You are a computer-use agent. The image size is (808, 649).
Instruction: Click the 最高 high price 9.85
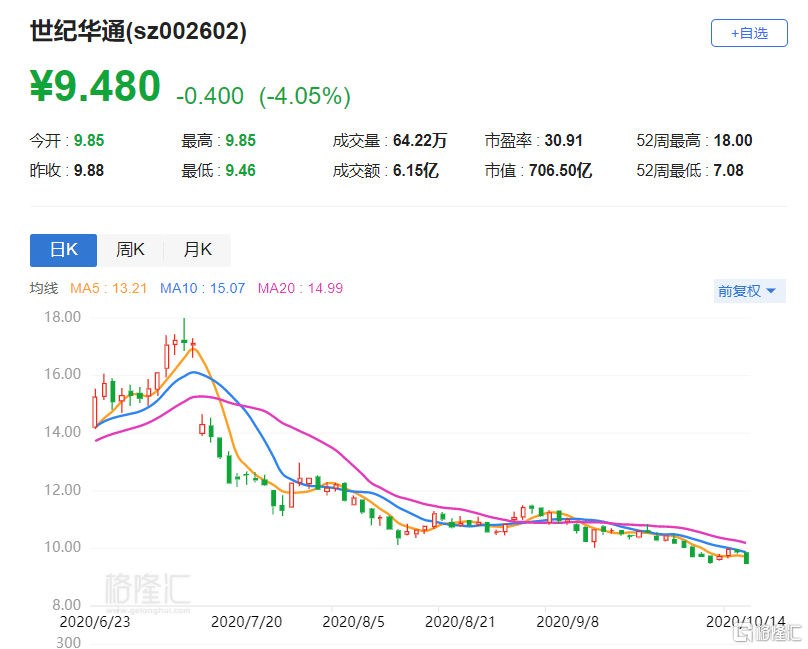click(241, 140)
